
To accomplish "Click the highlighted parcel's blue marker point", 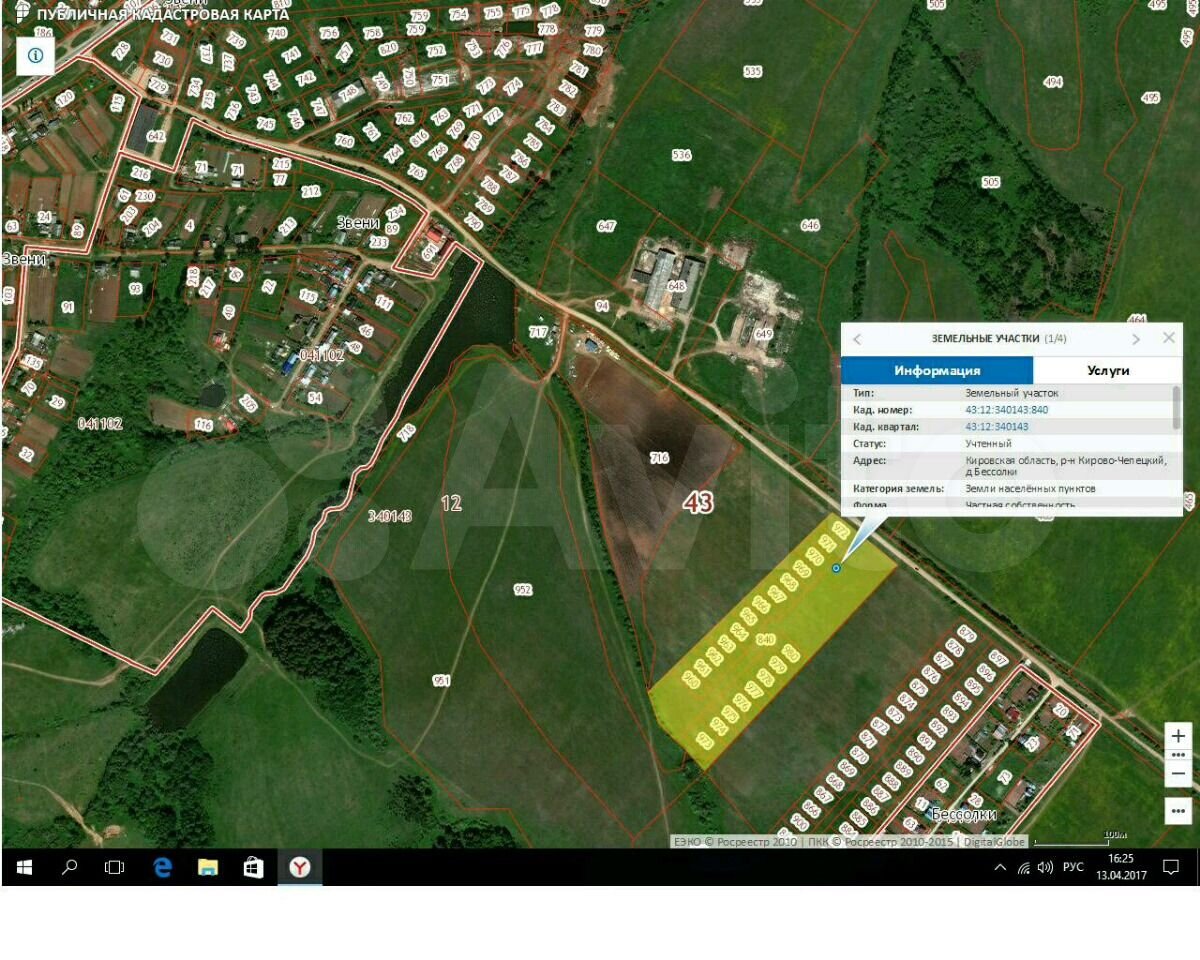I will pyautogui.click(x=837, y=568).
